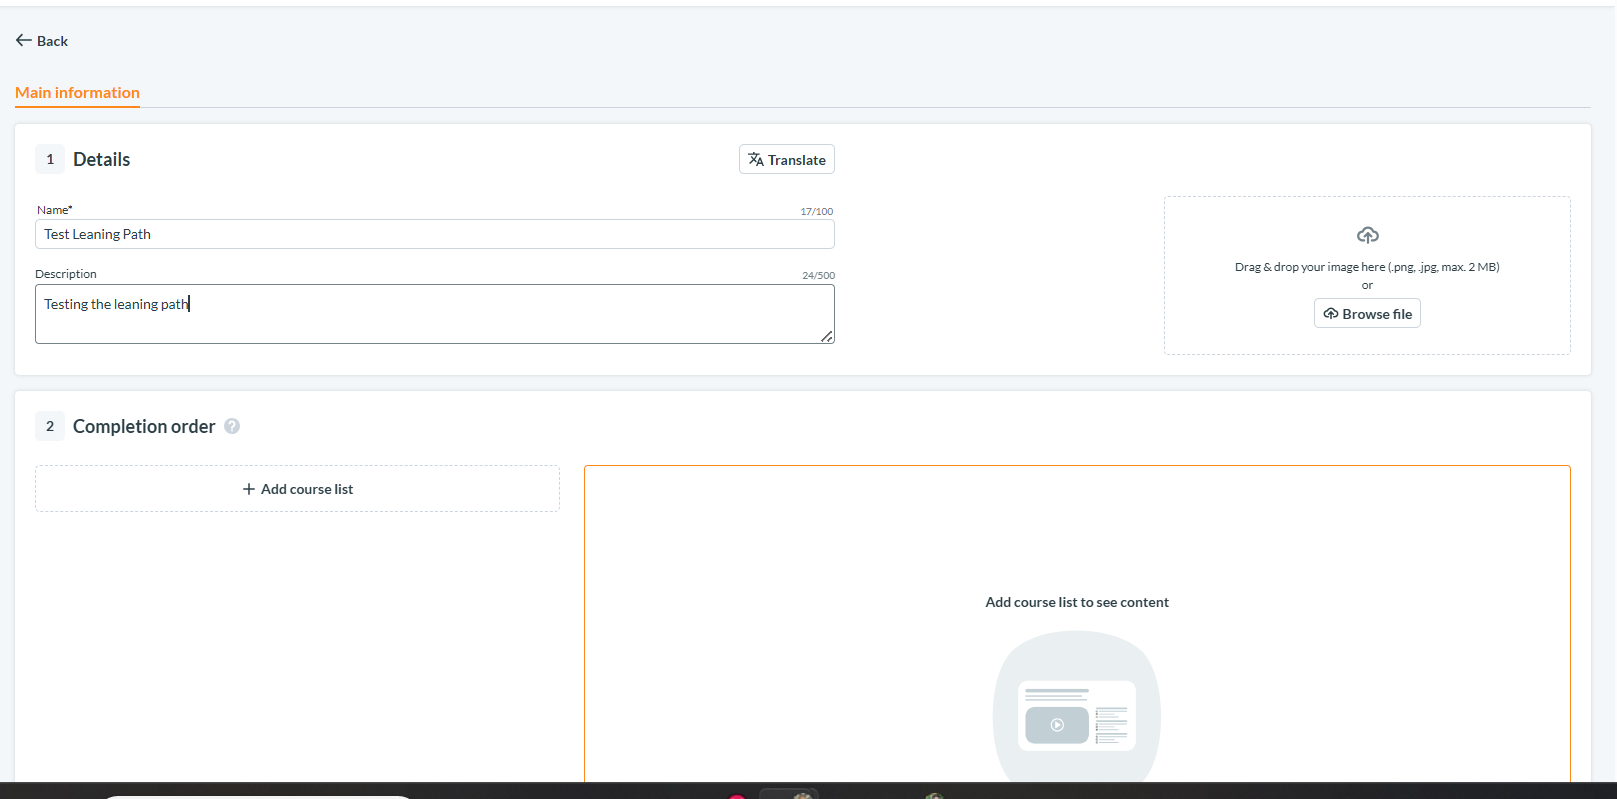Click the upload icon inside Browse file

click(x=1331, y=314)
